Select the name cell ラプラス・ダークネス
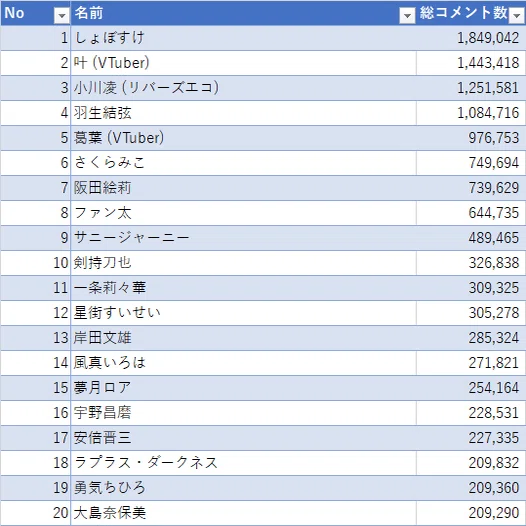The height and width of the screenshot is (526, 526). pyautogui.click(x=244, y=463)
